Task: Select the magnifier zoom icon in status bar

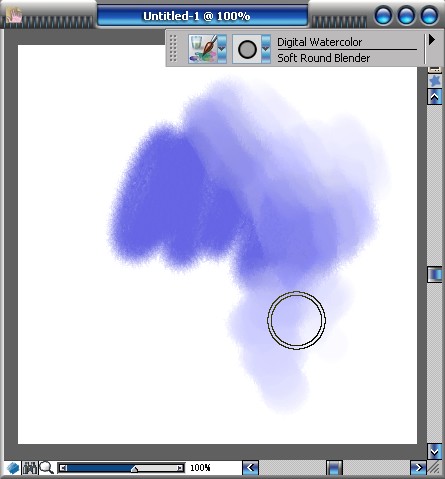Action: [46, 468]
